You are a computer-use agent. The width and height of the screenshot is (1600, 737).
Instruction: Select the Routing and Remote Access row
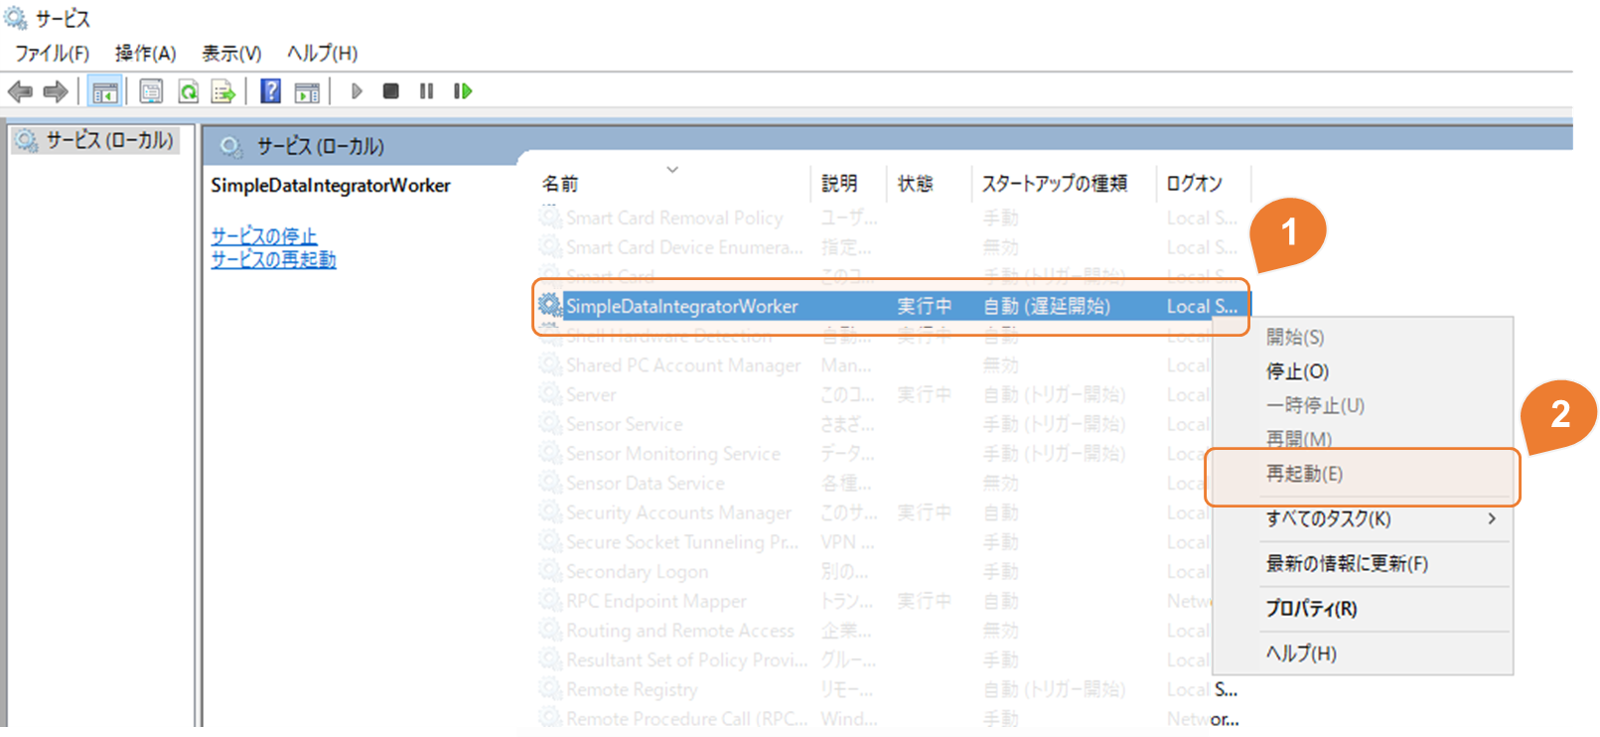pos(875,631)
